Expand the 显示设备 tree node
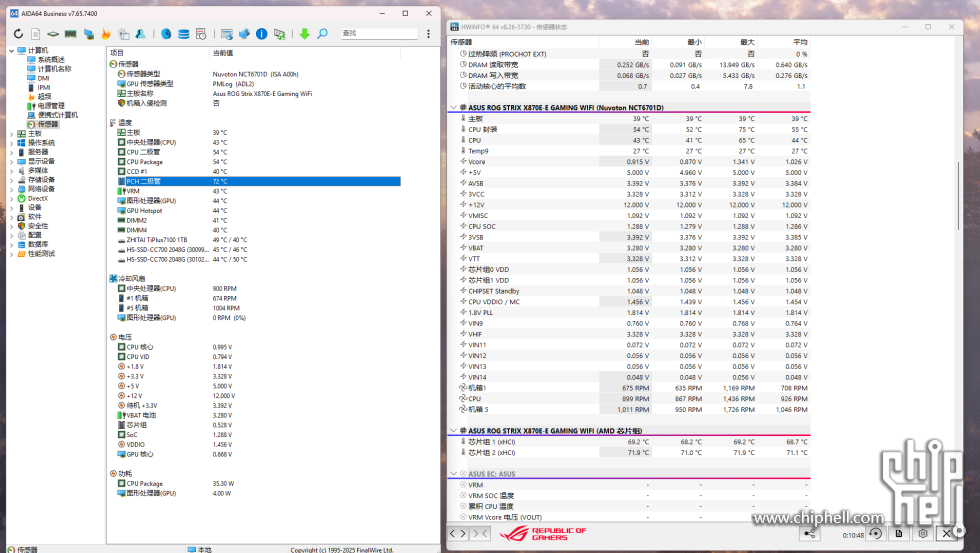 click(x=11, y=161)
